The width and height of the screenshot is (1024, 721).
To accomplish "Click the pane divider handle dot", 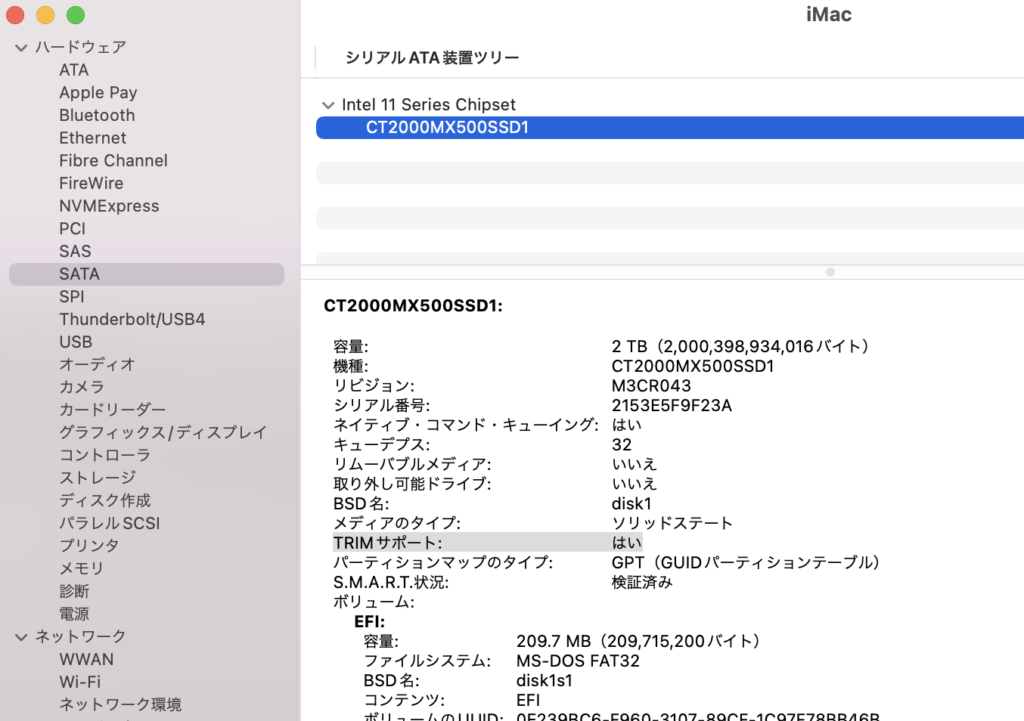I will [830, 272].
